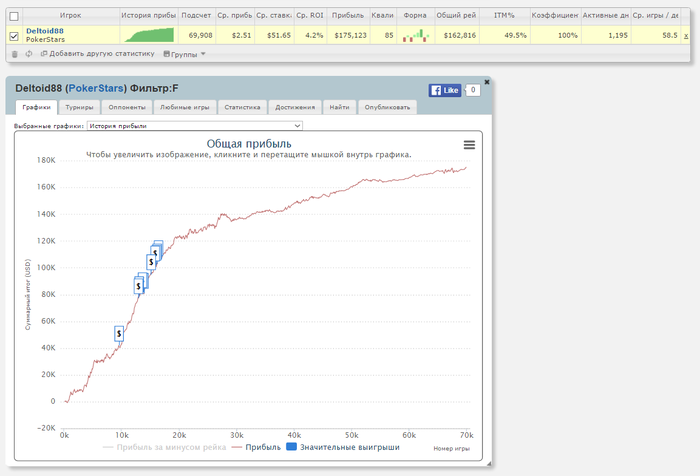
Task: Click the dollar win marker near 105K
Action: (151, 262)
